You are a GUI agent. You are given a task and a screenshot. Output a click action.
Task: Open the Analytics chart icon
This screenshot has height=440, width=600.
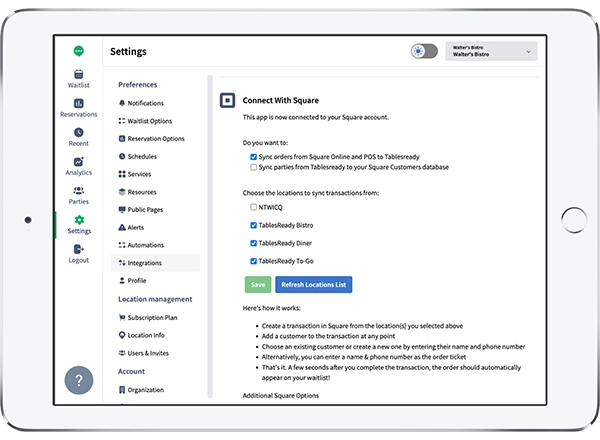pyautogui.click(x=79, y=161)
